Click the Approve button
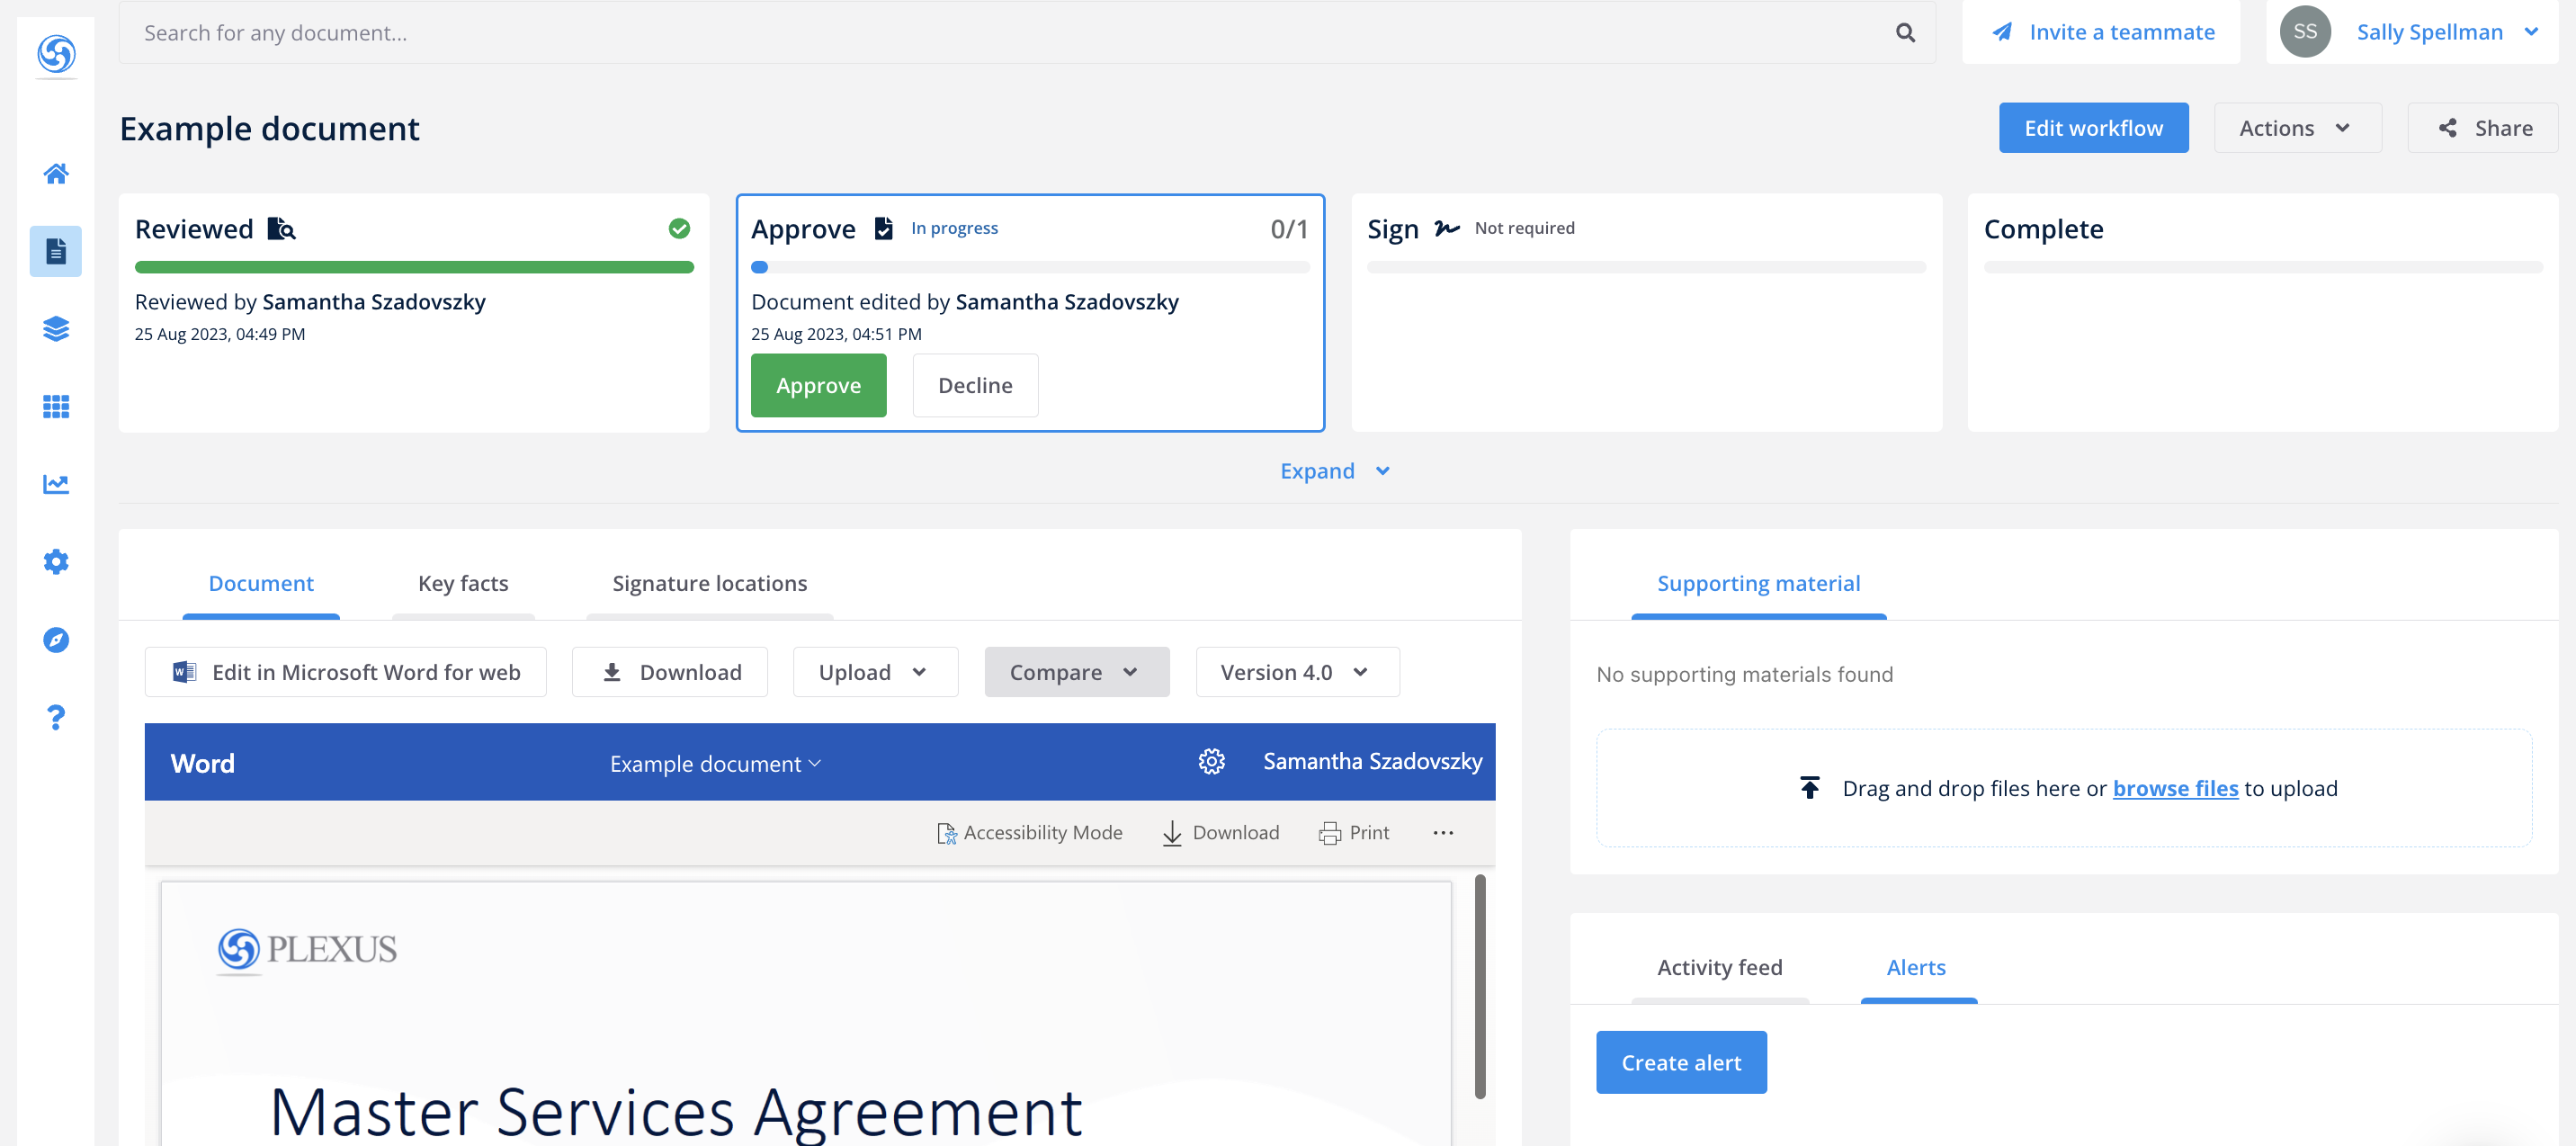Image resolution: width=2576 pixels, height=1146 pixels. [818, 385]
